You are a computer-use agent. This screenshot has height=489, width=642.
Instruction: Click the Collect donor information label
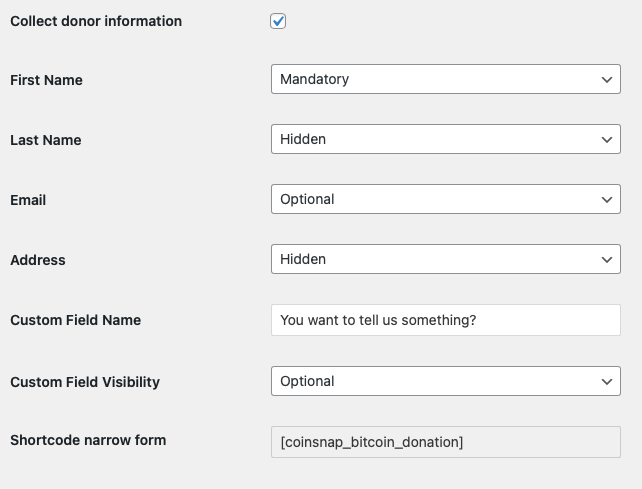[x=96, y=21]
